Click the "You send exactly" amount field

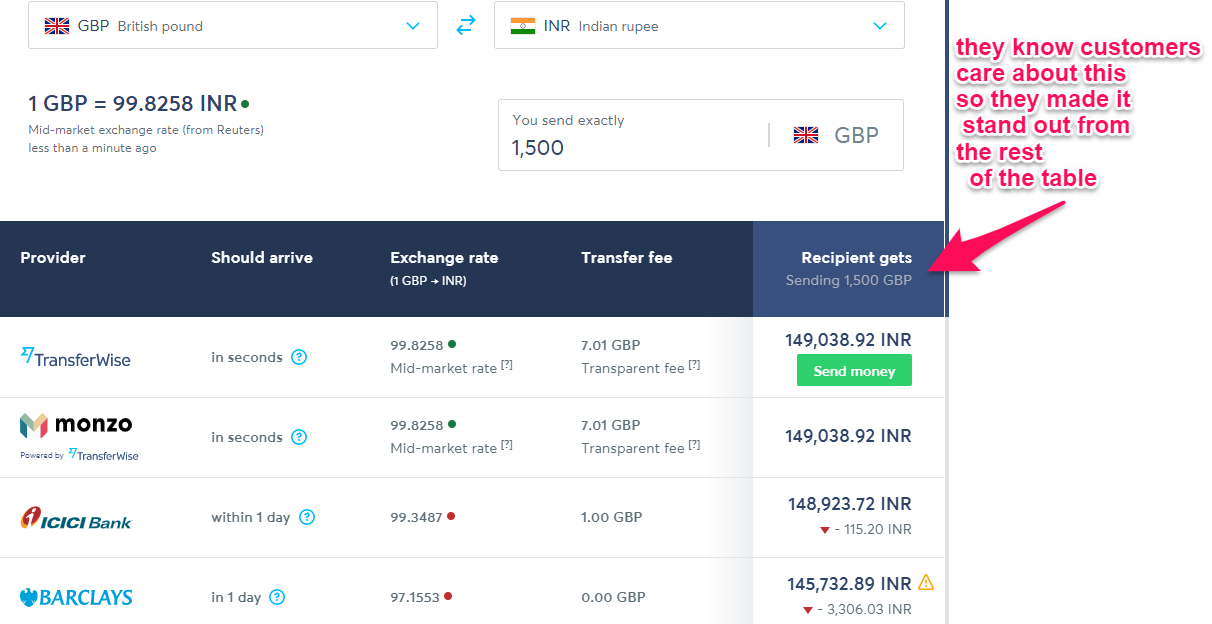pyautogui.click(x=701, y=135)
